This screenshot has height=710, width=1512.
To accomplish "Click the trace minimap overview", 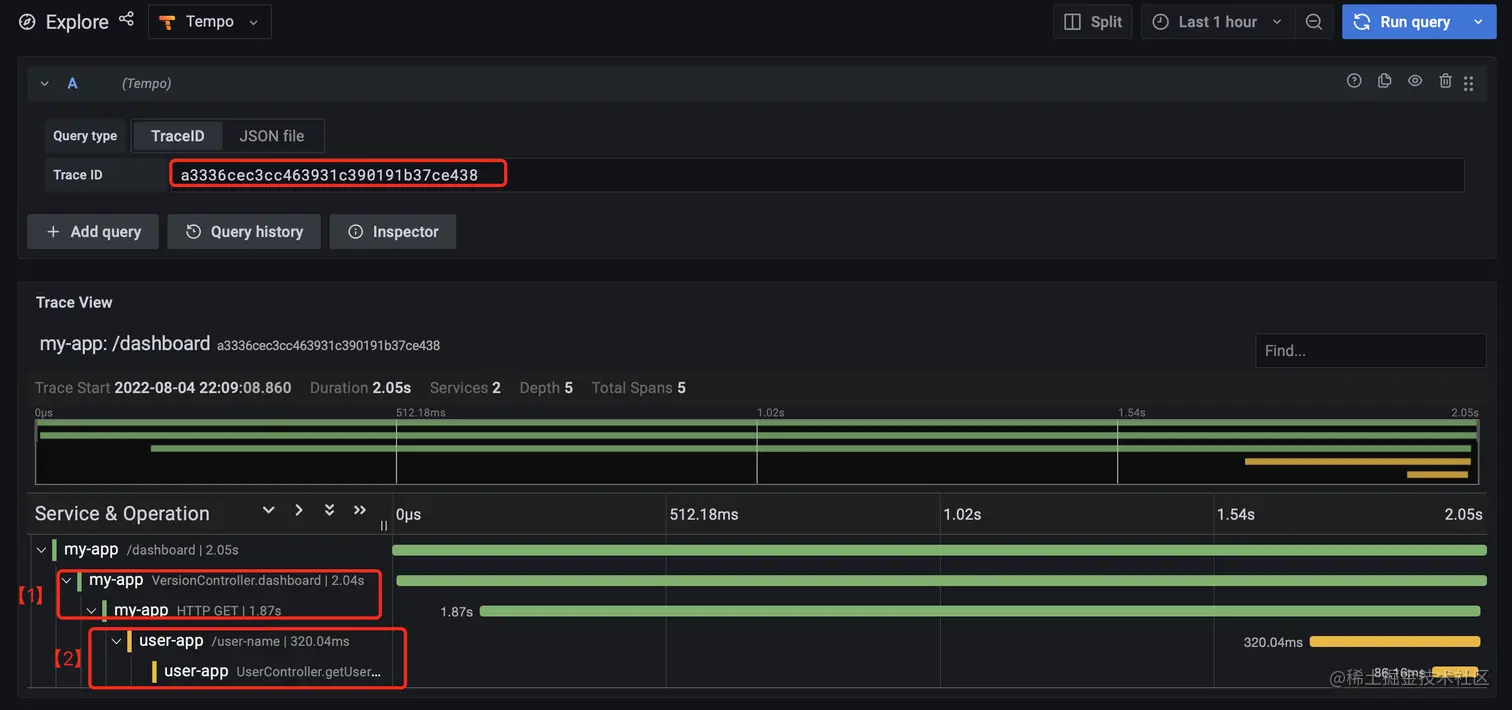I will click(x=755, y=452).
